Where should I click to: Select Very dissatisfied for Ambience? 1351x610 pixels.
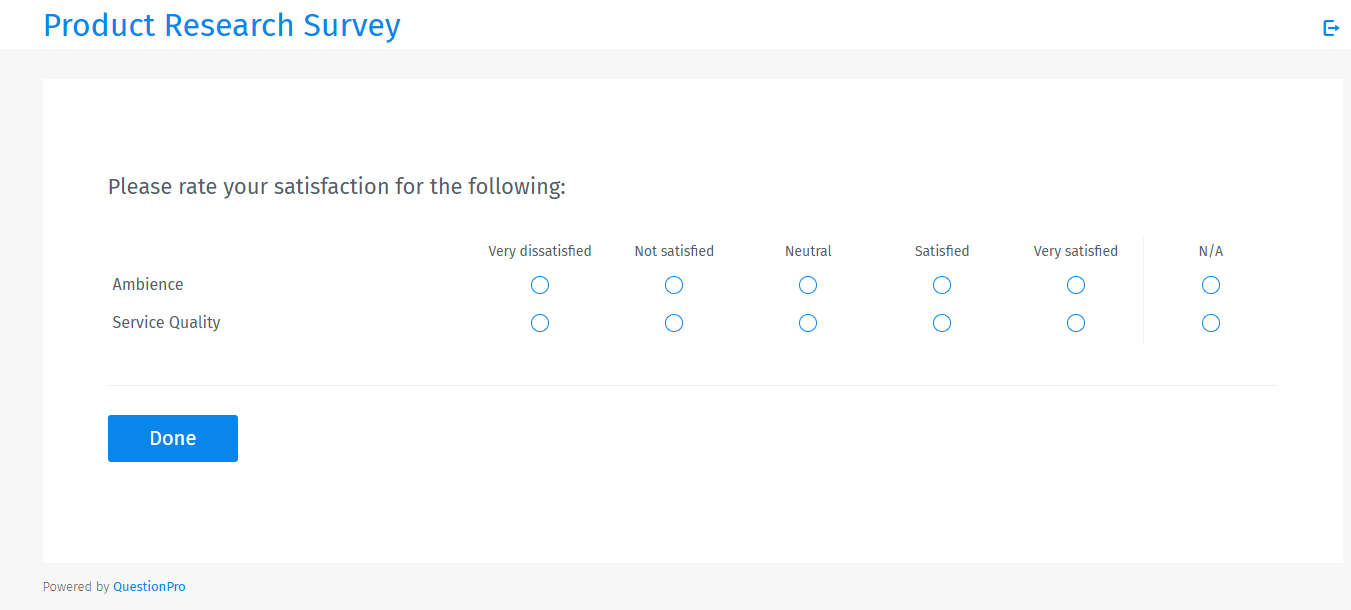540,285
